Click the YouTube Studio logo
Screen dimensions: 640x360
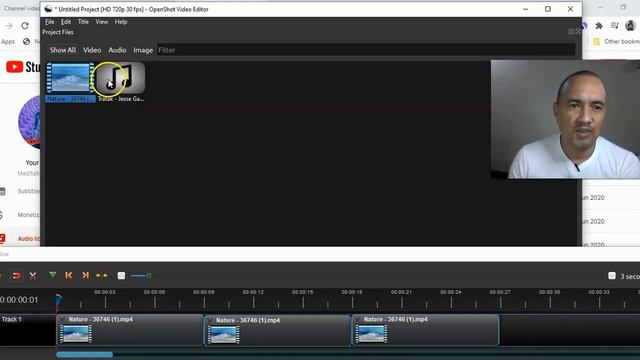click(x=23, y=67)
